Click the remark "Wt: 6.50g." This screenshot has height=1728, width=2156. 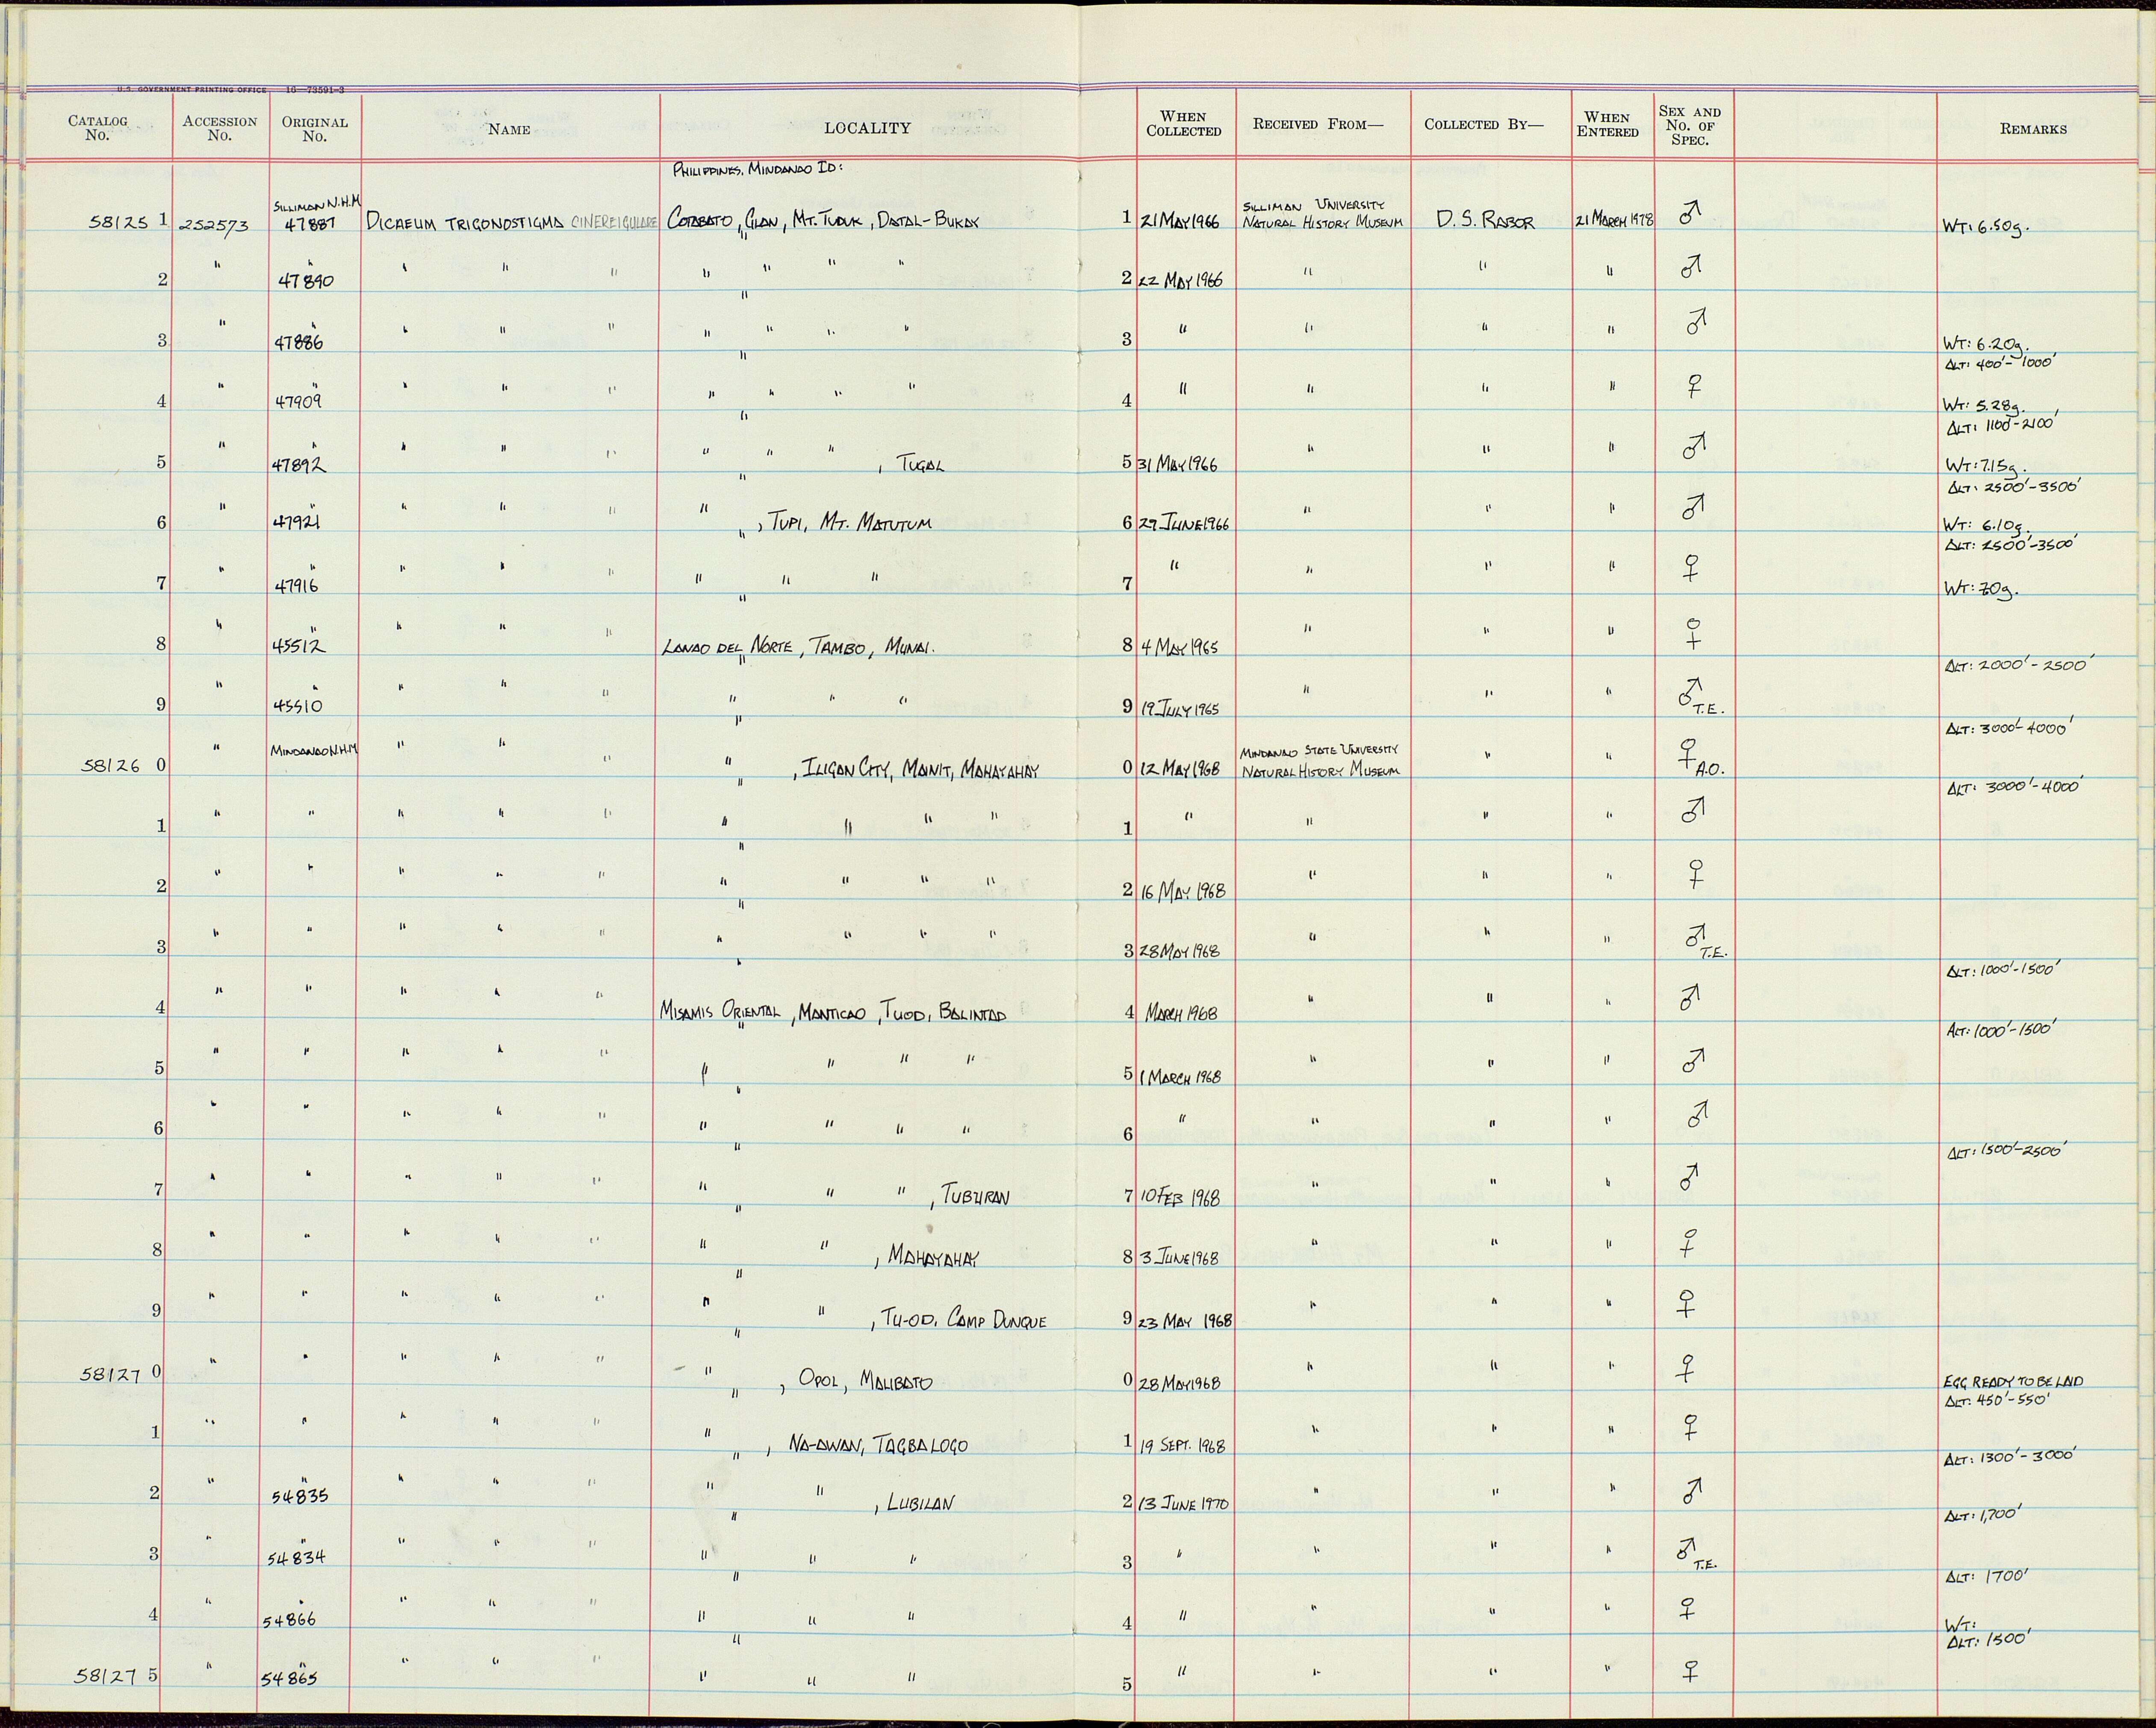[1986, 227]
